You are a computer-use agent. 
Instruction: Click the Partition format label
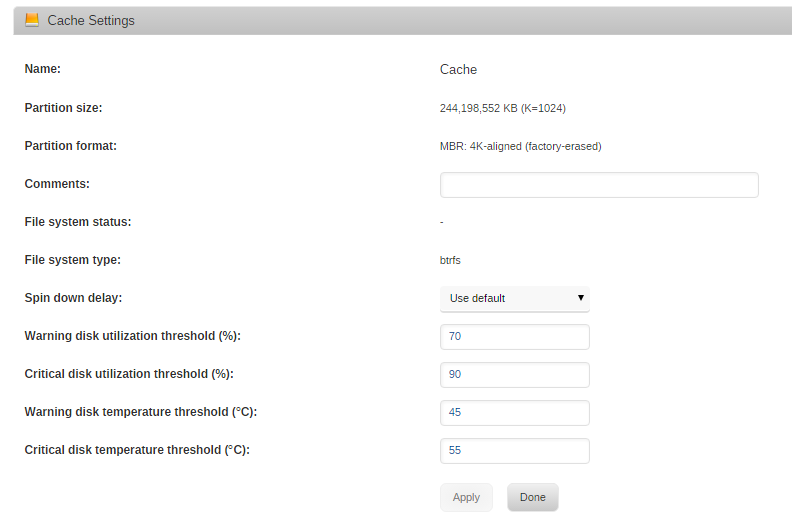71,146
